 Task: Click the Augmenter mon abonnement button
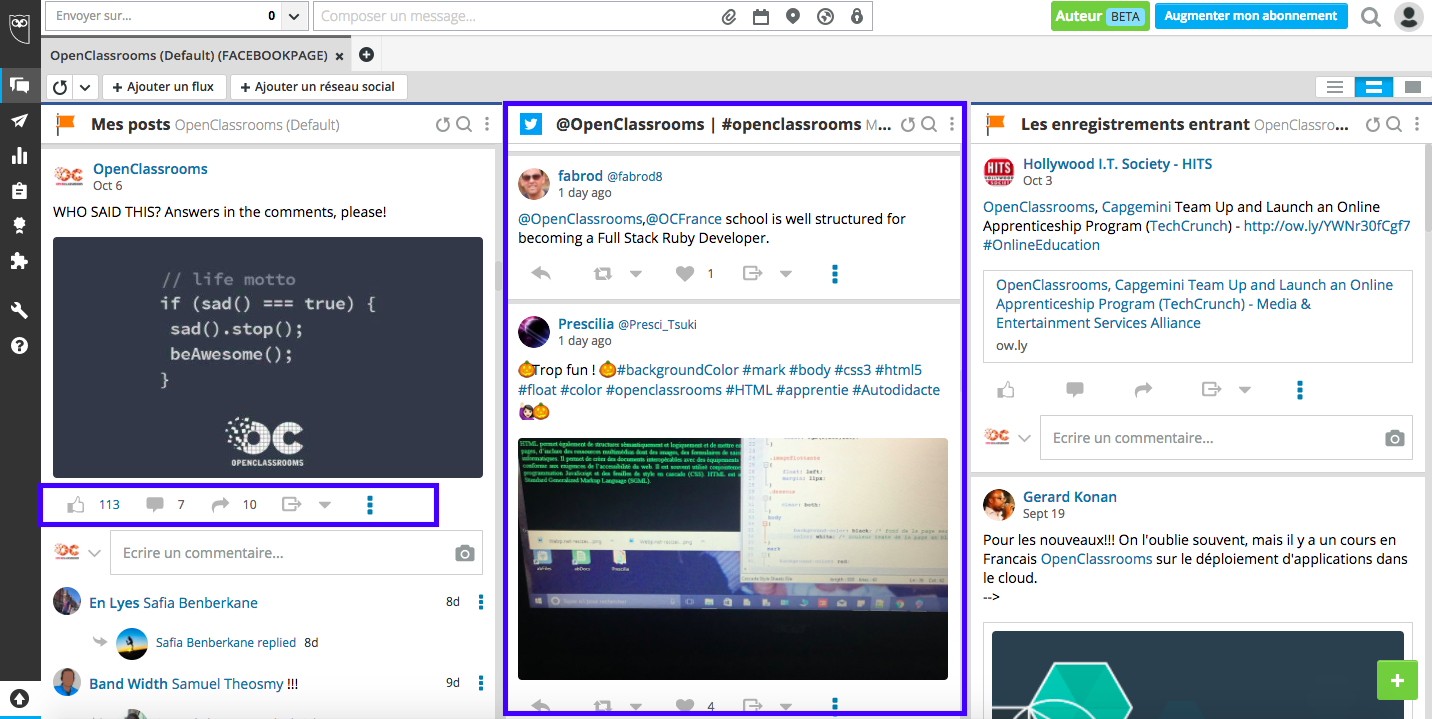1251,16
